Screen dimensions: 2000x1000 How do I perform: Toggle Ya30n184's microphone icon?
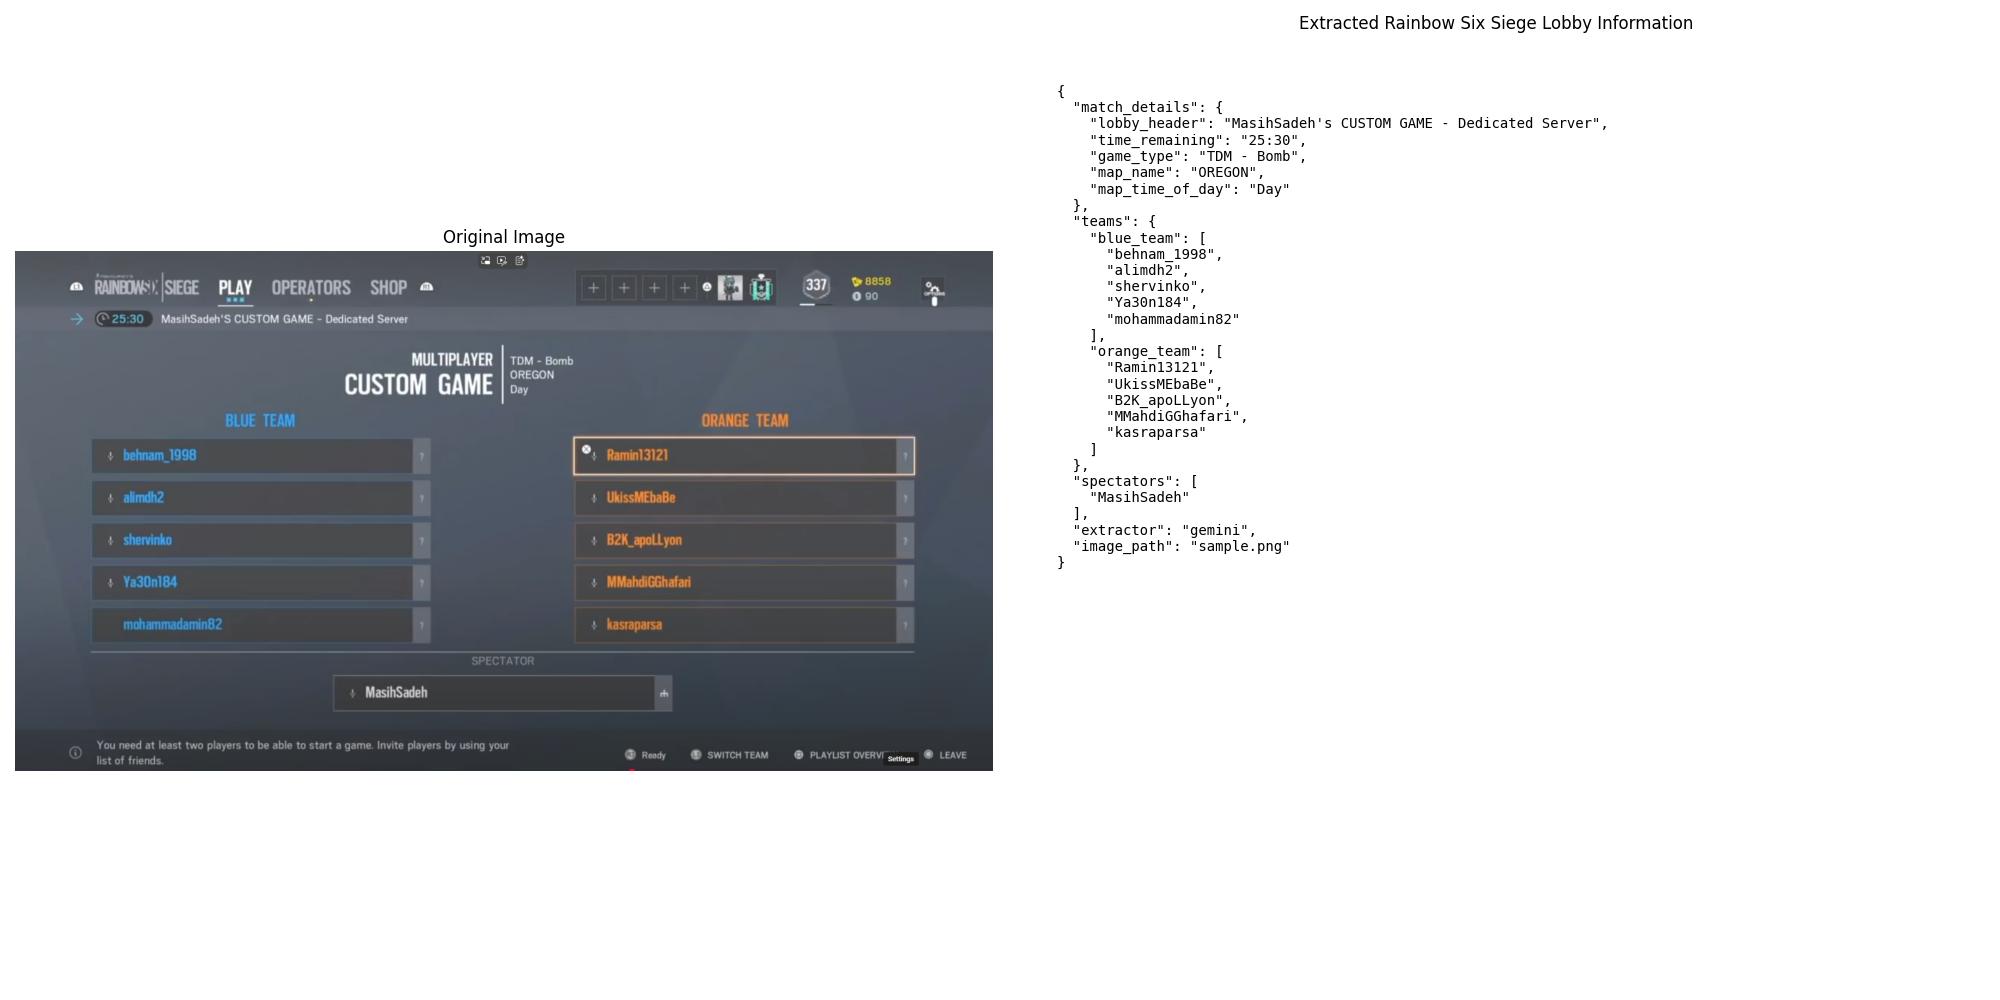point(110,583)
